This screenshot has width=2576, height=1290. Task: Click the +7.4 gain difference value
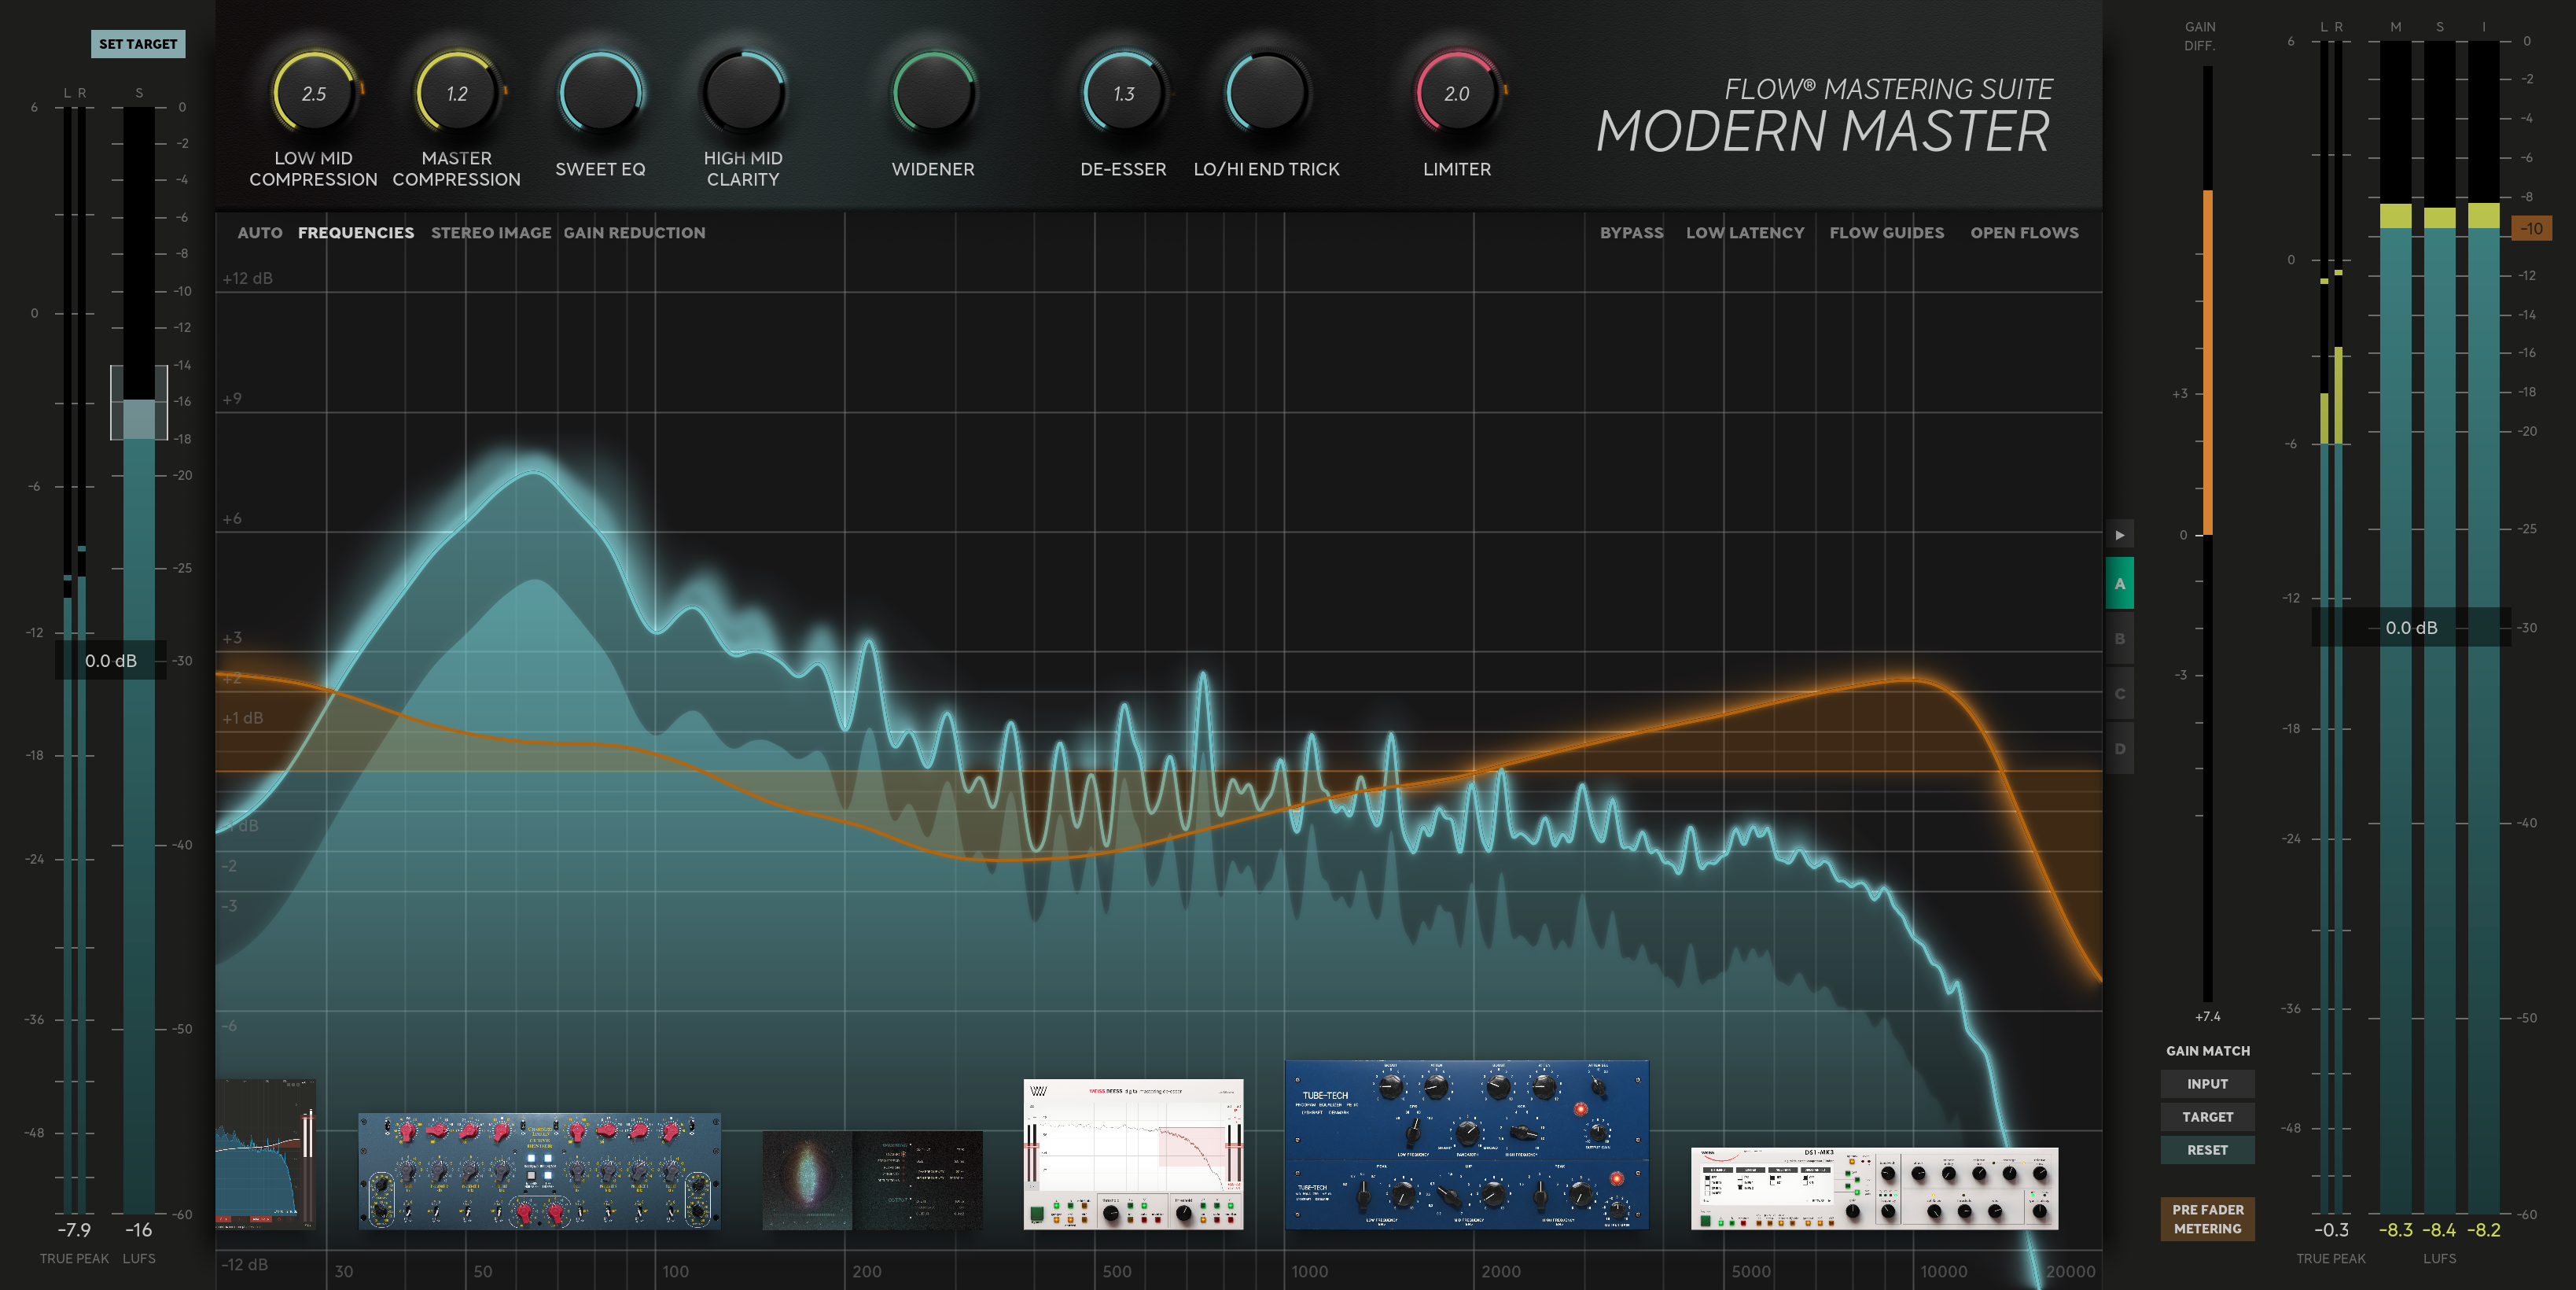coord(2207,1017)
